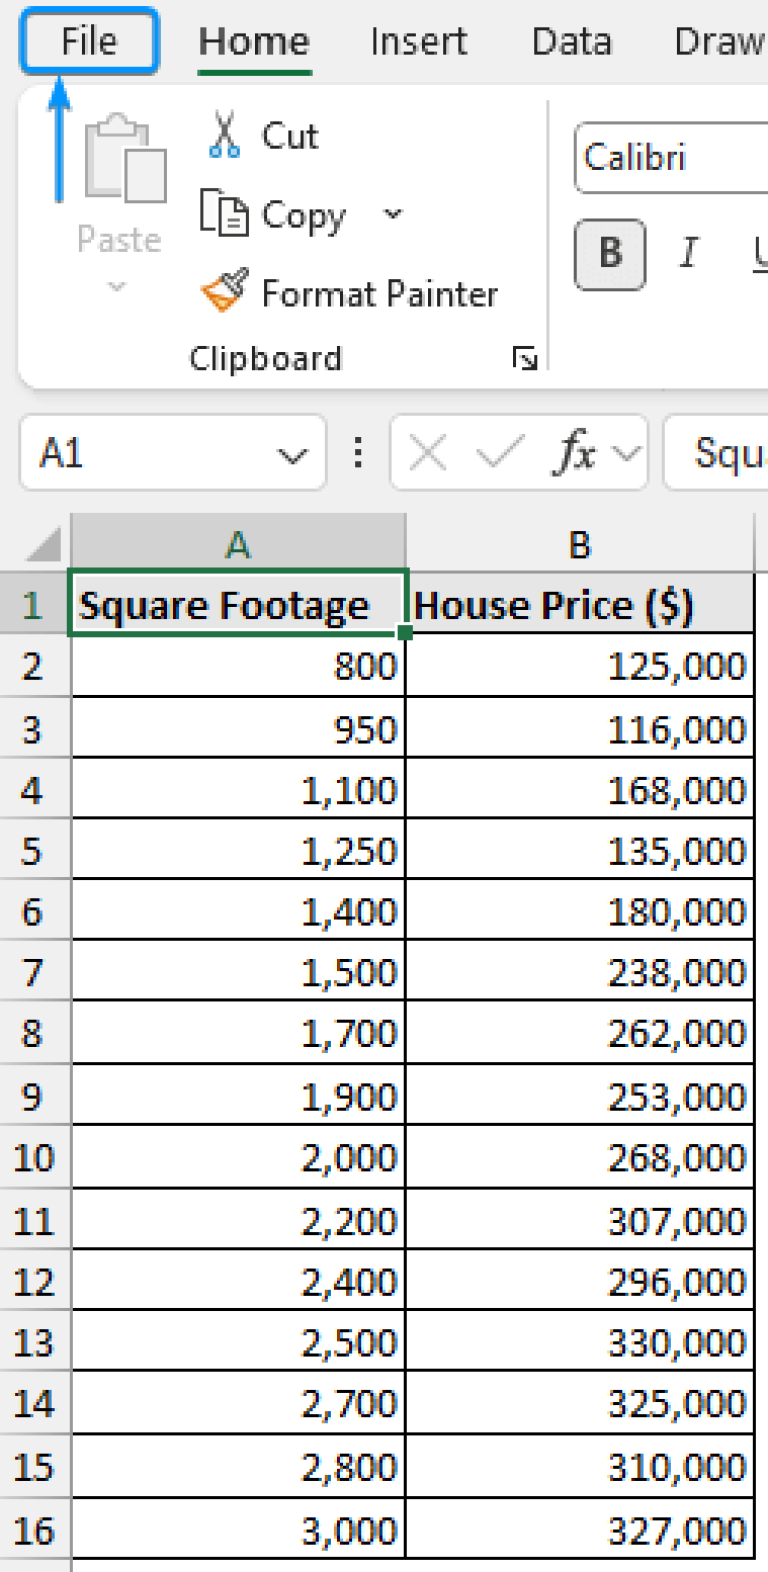Toggle italic formatting
Screen dimensions: 768x1572
[689, 253]
